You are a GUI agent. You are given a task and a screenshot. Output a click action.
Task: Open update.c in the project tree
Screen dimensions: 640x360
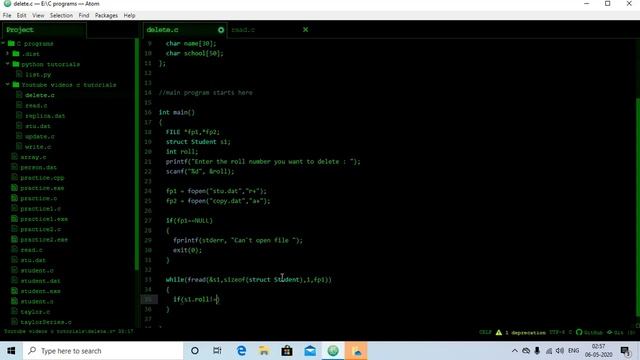coord(40,136)
